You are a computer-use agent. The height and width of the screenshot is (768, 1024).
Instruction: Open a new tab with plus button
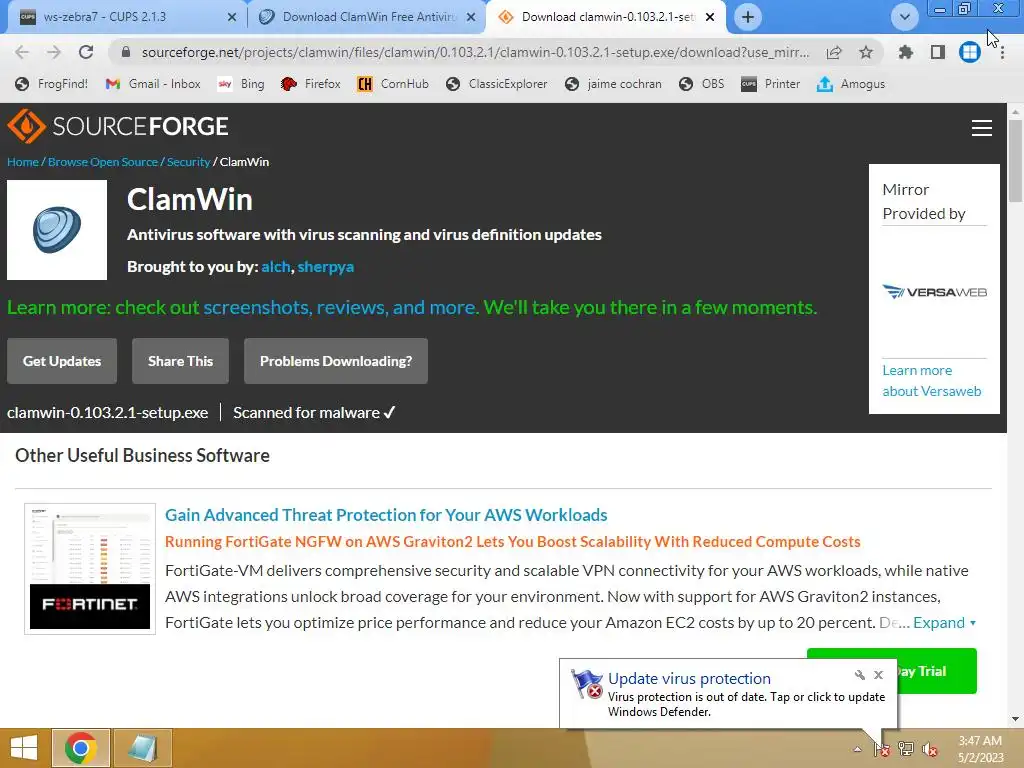point(748,17)
